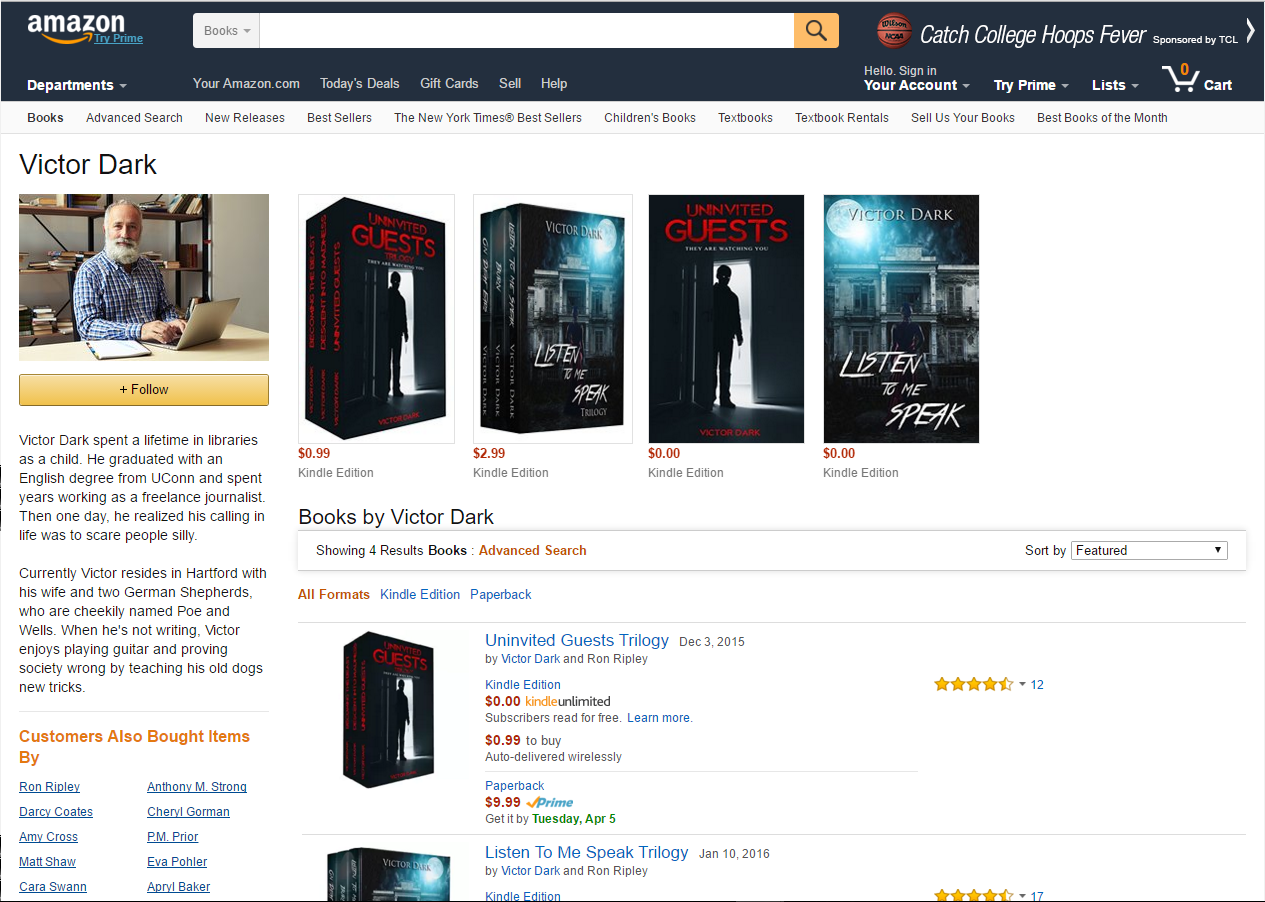Image resolution: width=1265 pixels, height=902 pixels.
Task: Go to Today's Deals
Action: 360,84
